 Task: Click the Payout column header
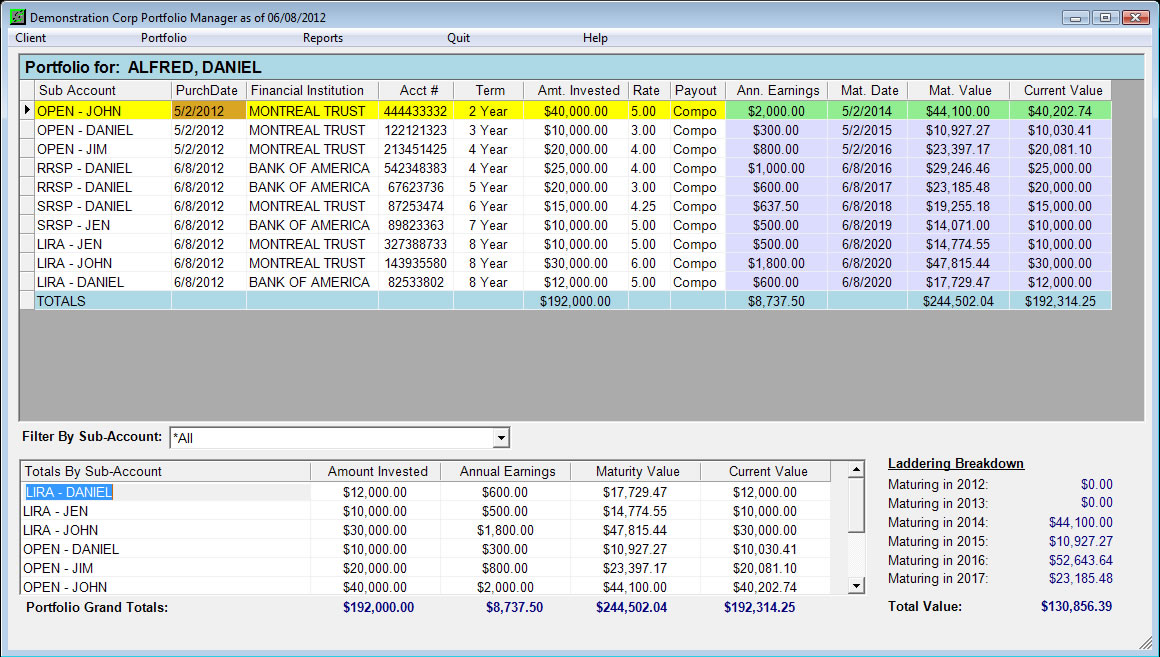pos(698,90)
